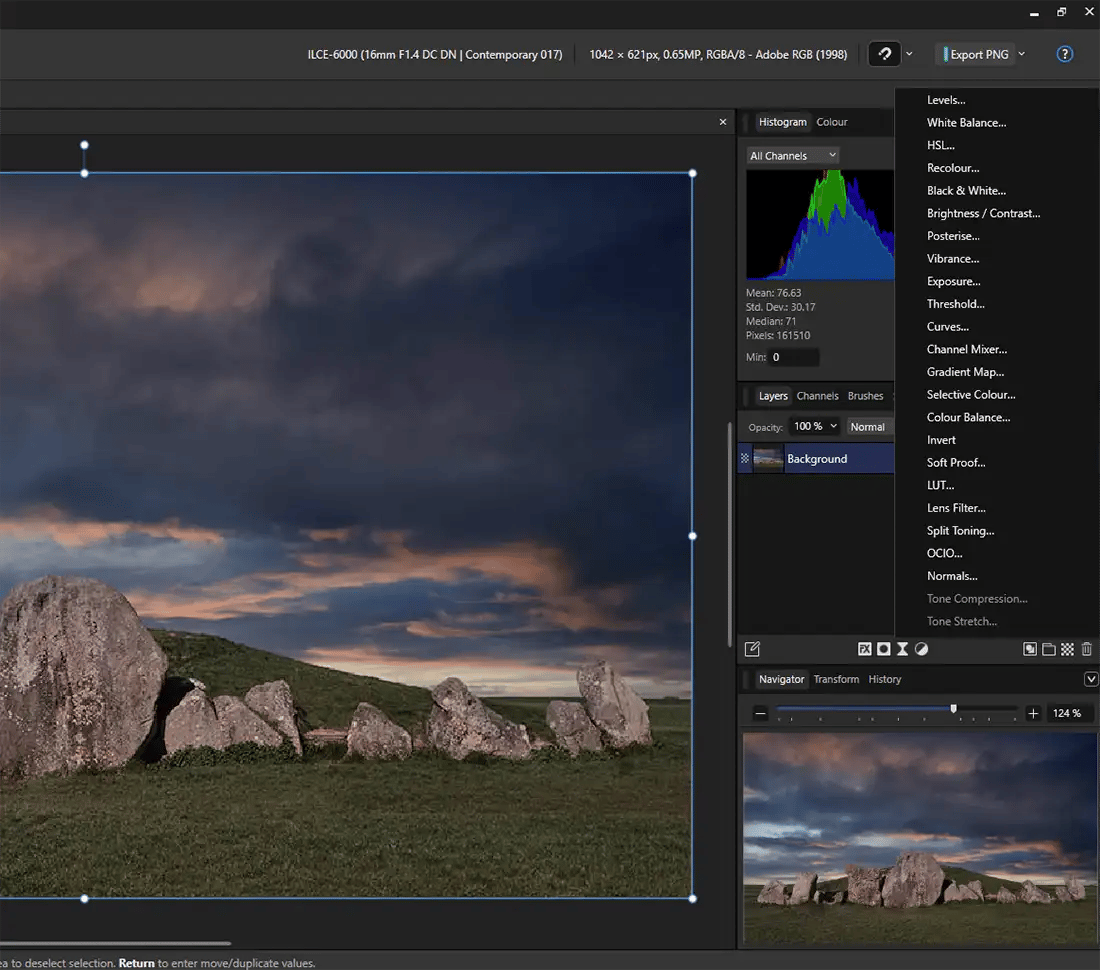Select Colour Balance... adjustment

[x=968, y=417]
